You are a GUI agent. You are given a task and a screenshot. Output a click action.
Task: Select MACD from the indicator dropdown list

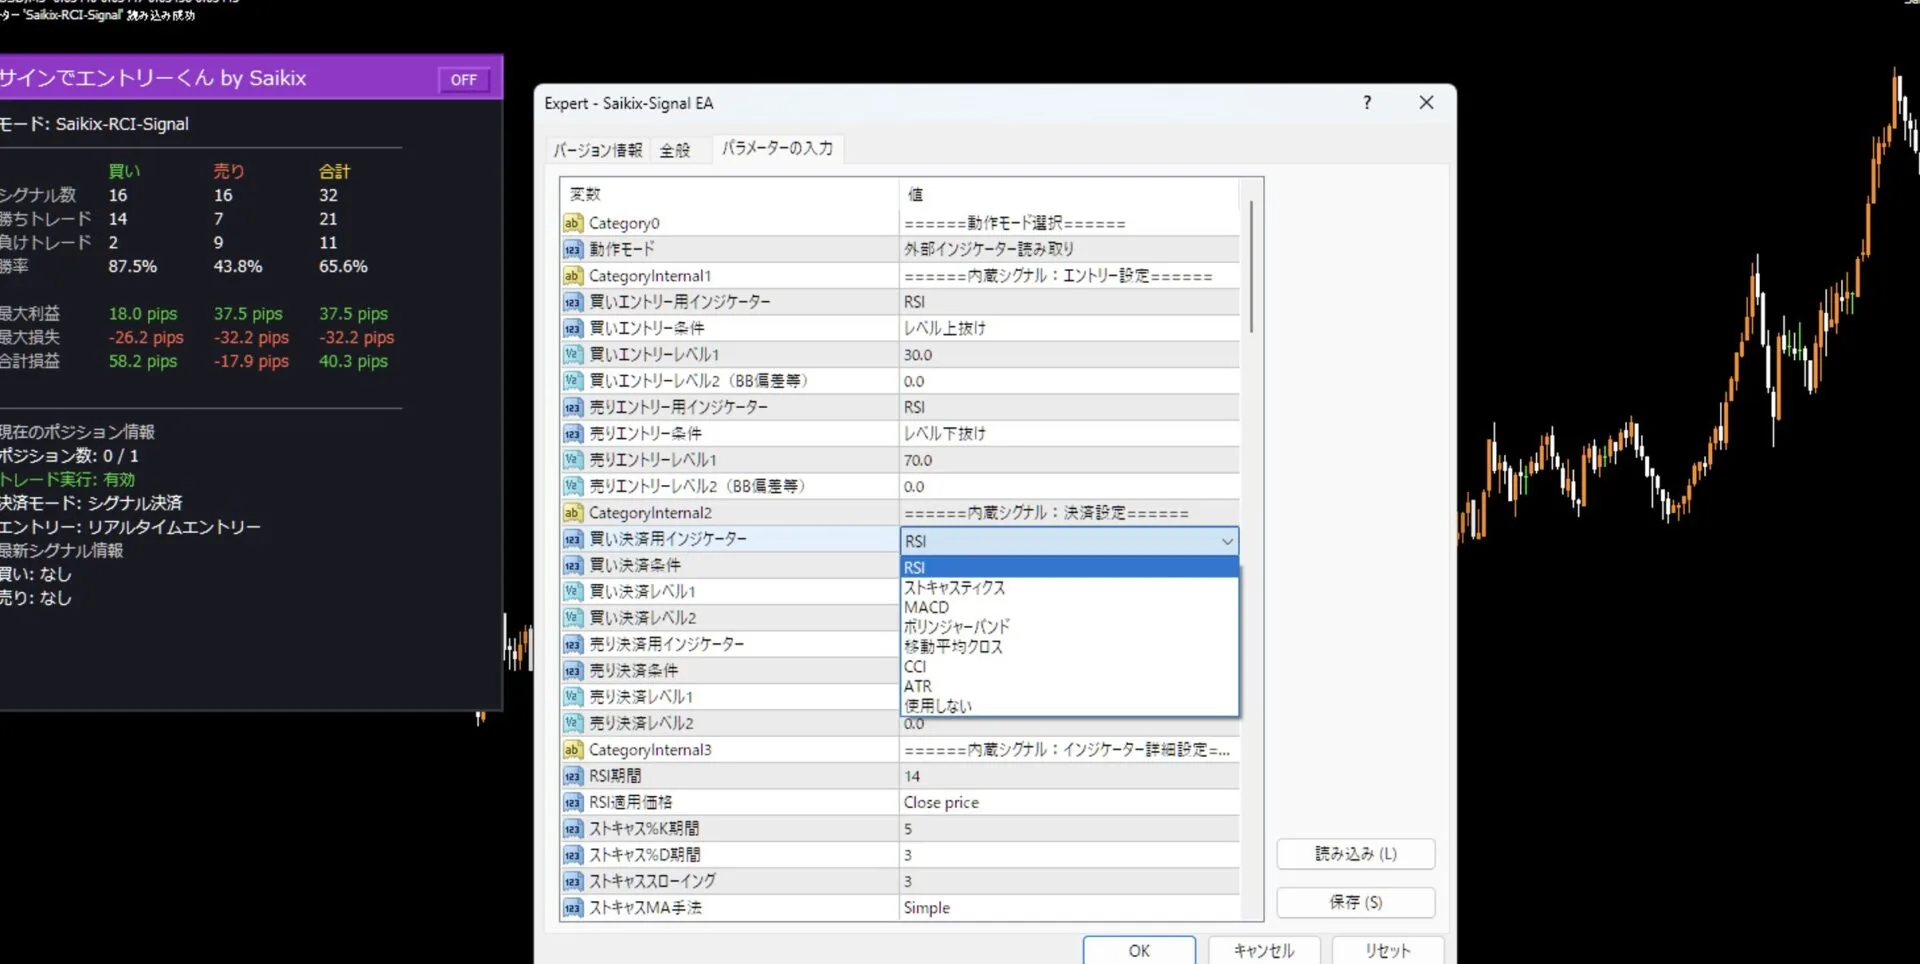click(926, 607)
